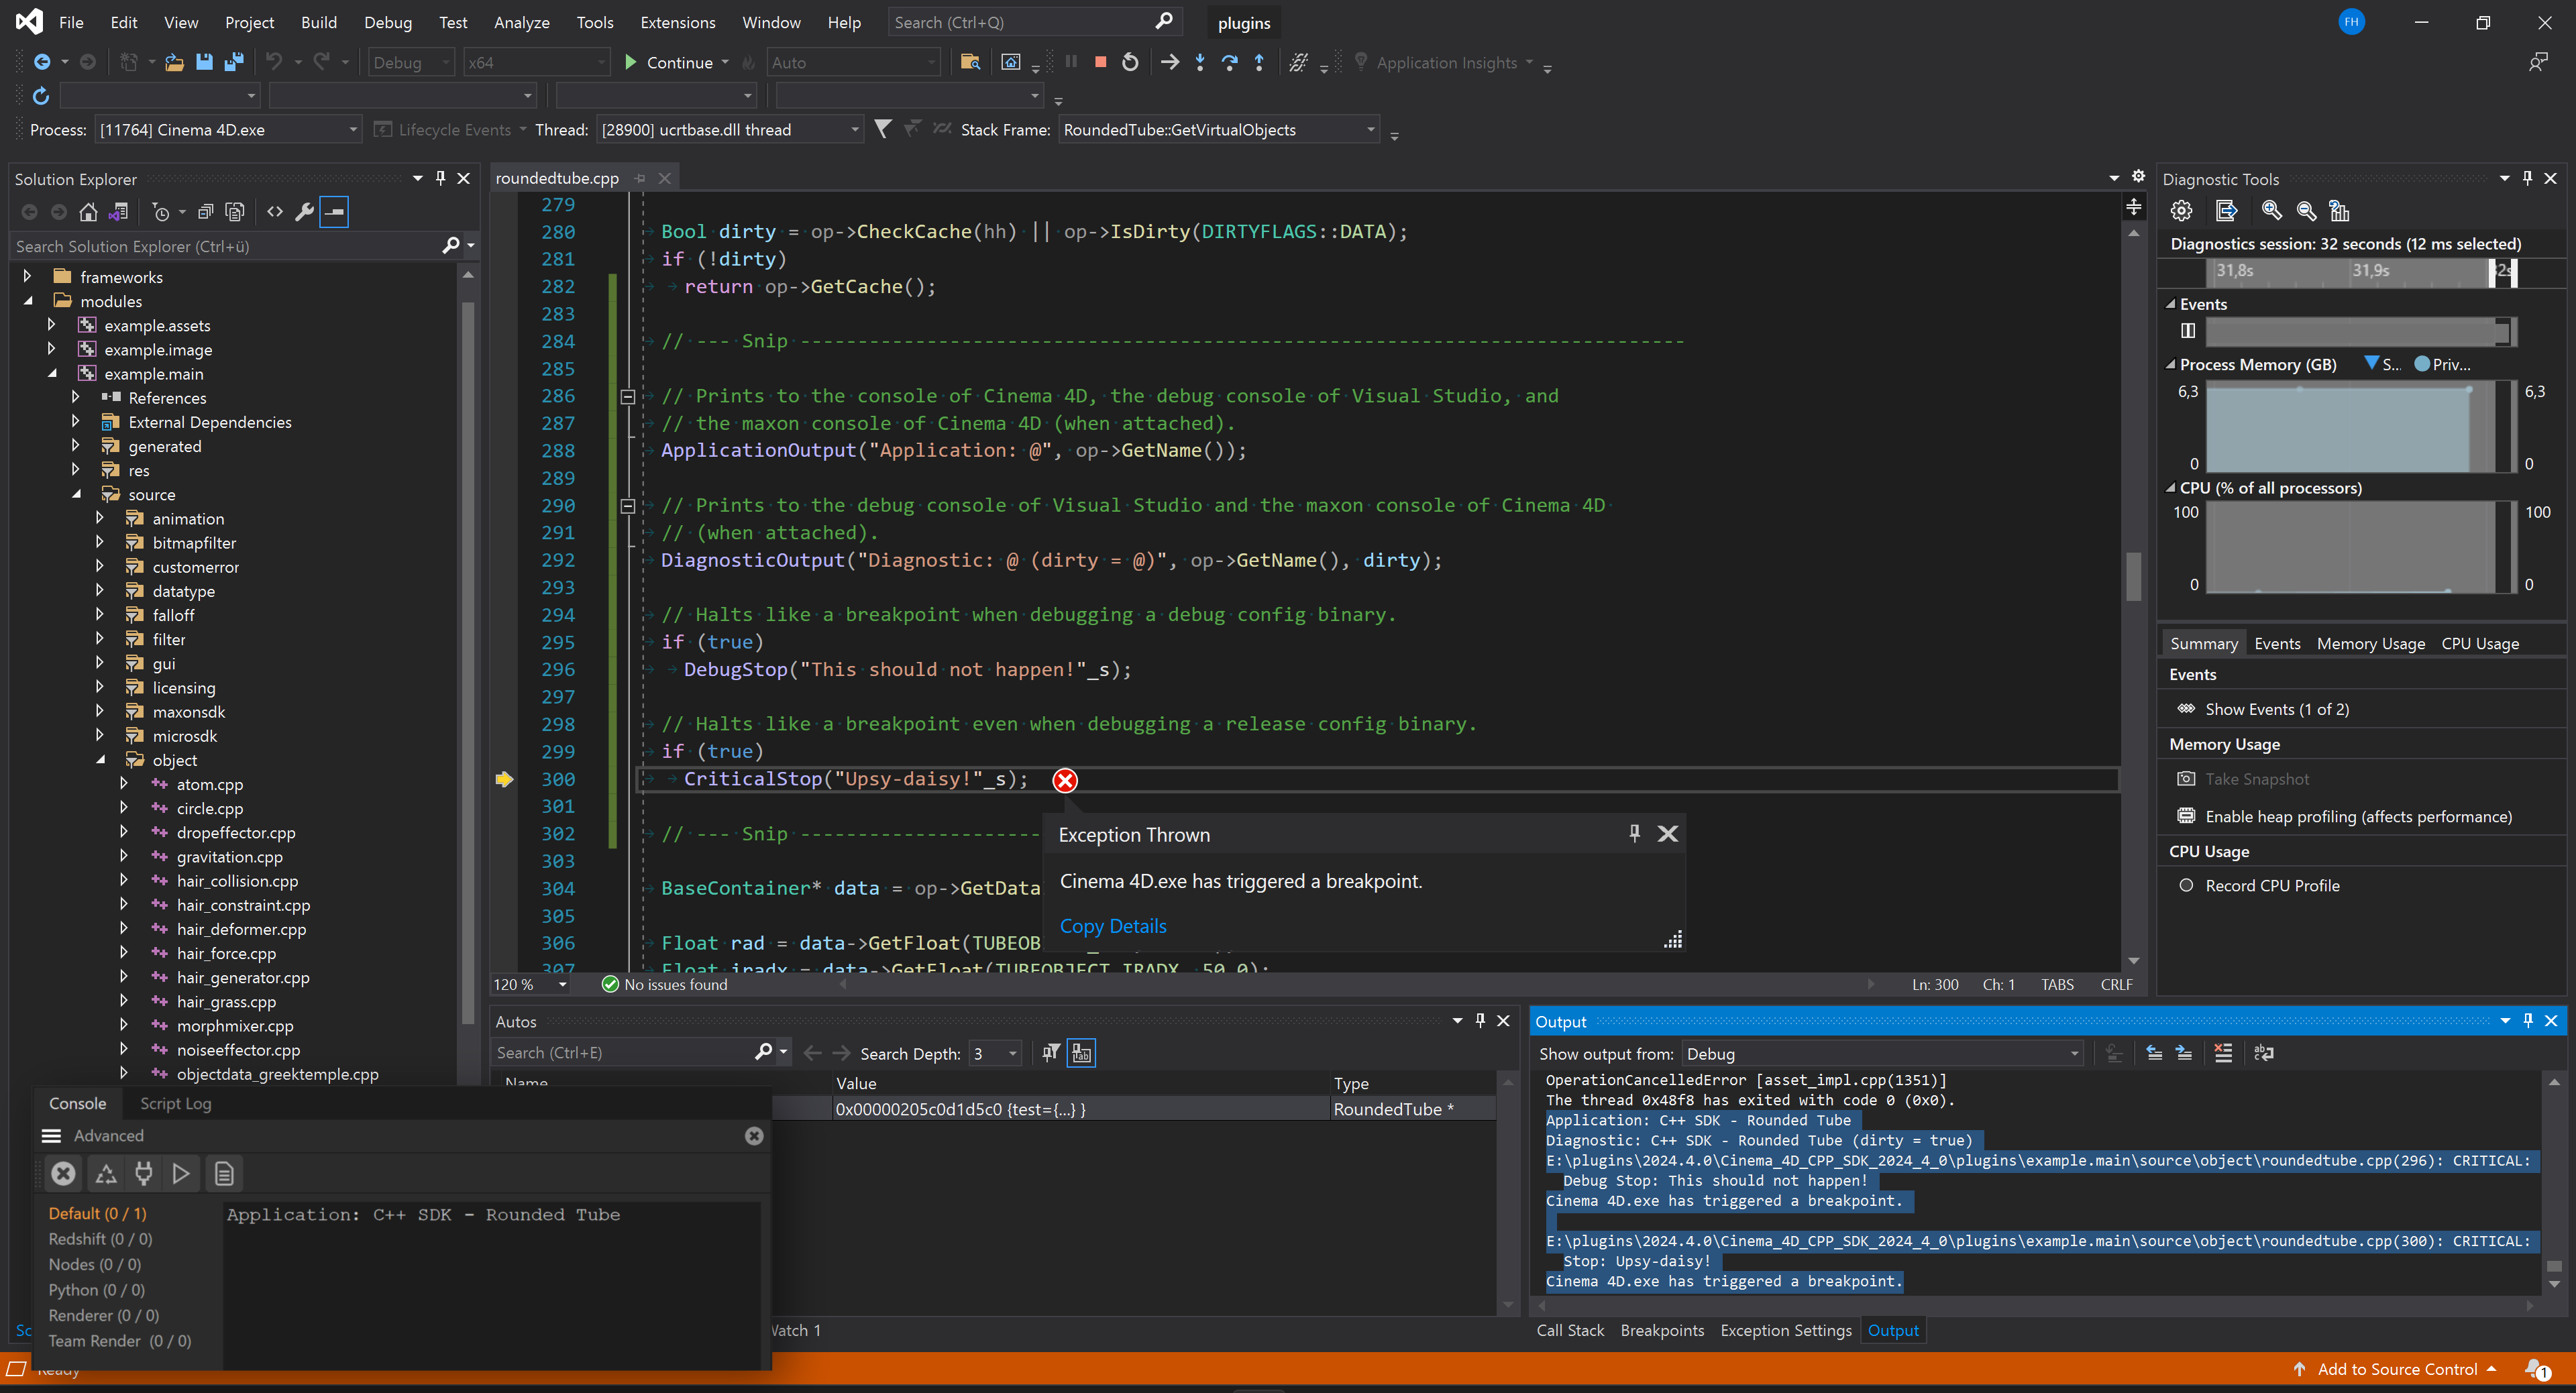Collapse the comment block at line 286
Viewport: 2576px width, 1393px height.
coord(628,396)
